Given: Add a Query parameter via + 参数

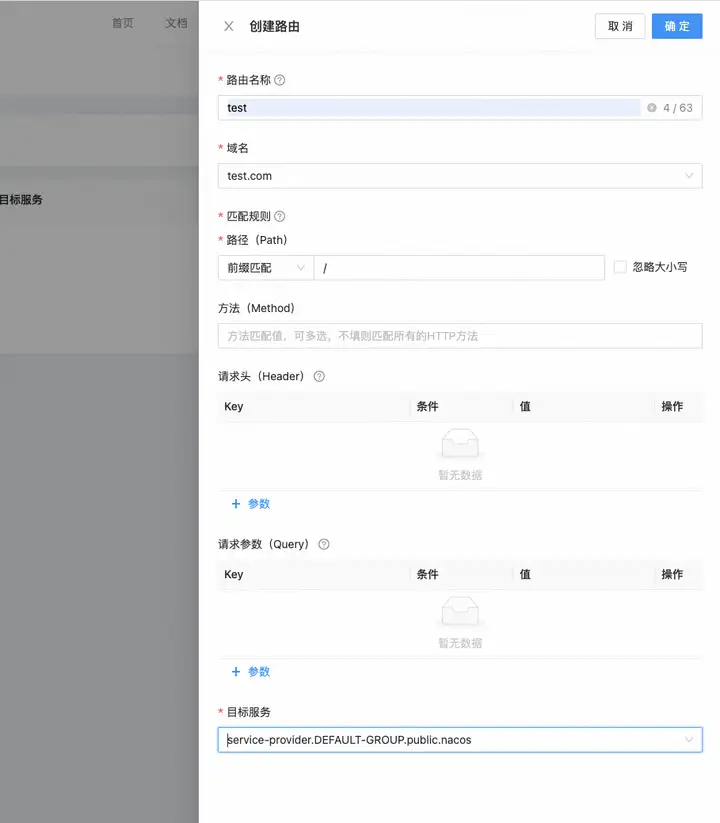Looking at the screenshot, I should coord(251,672).
